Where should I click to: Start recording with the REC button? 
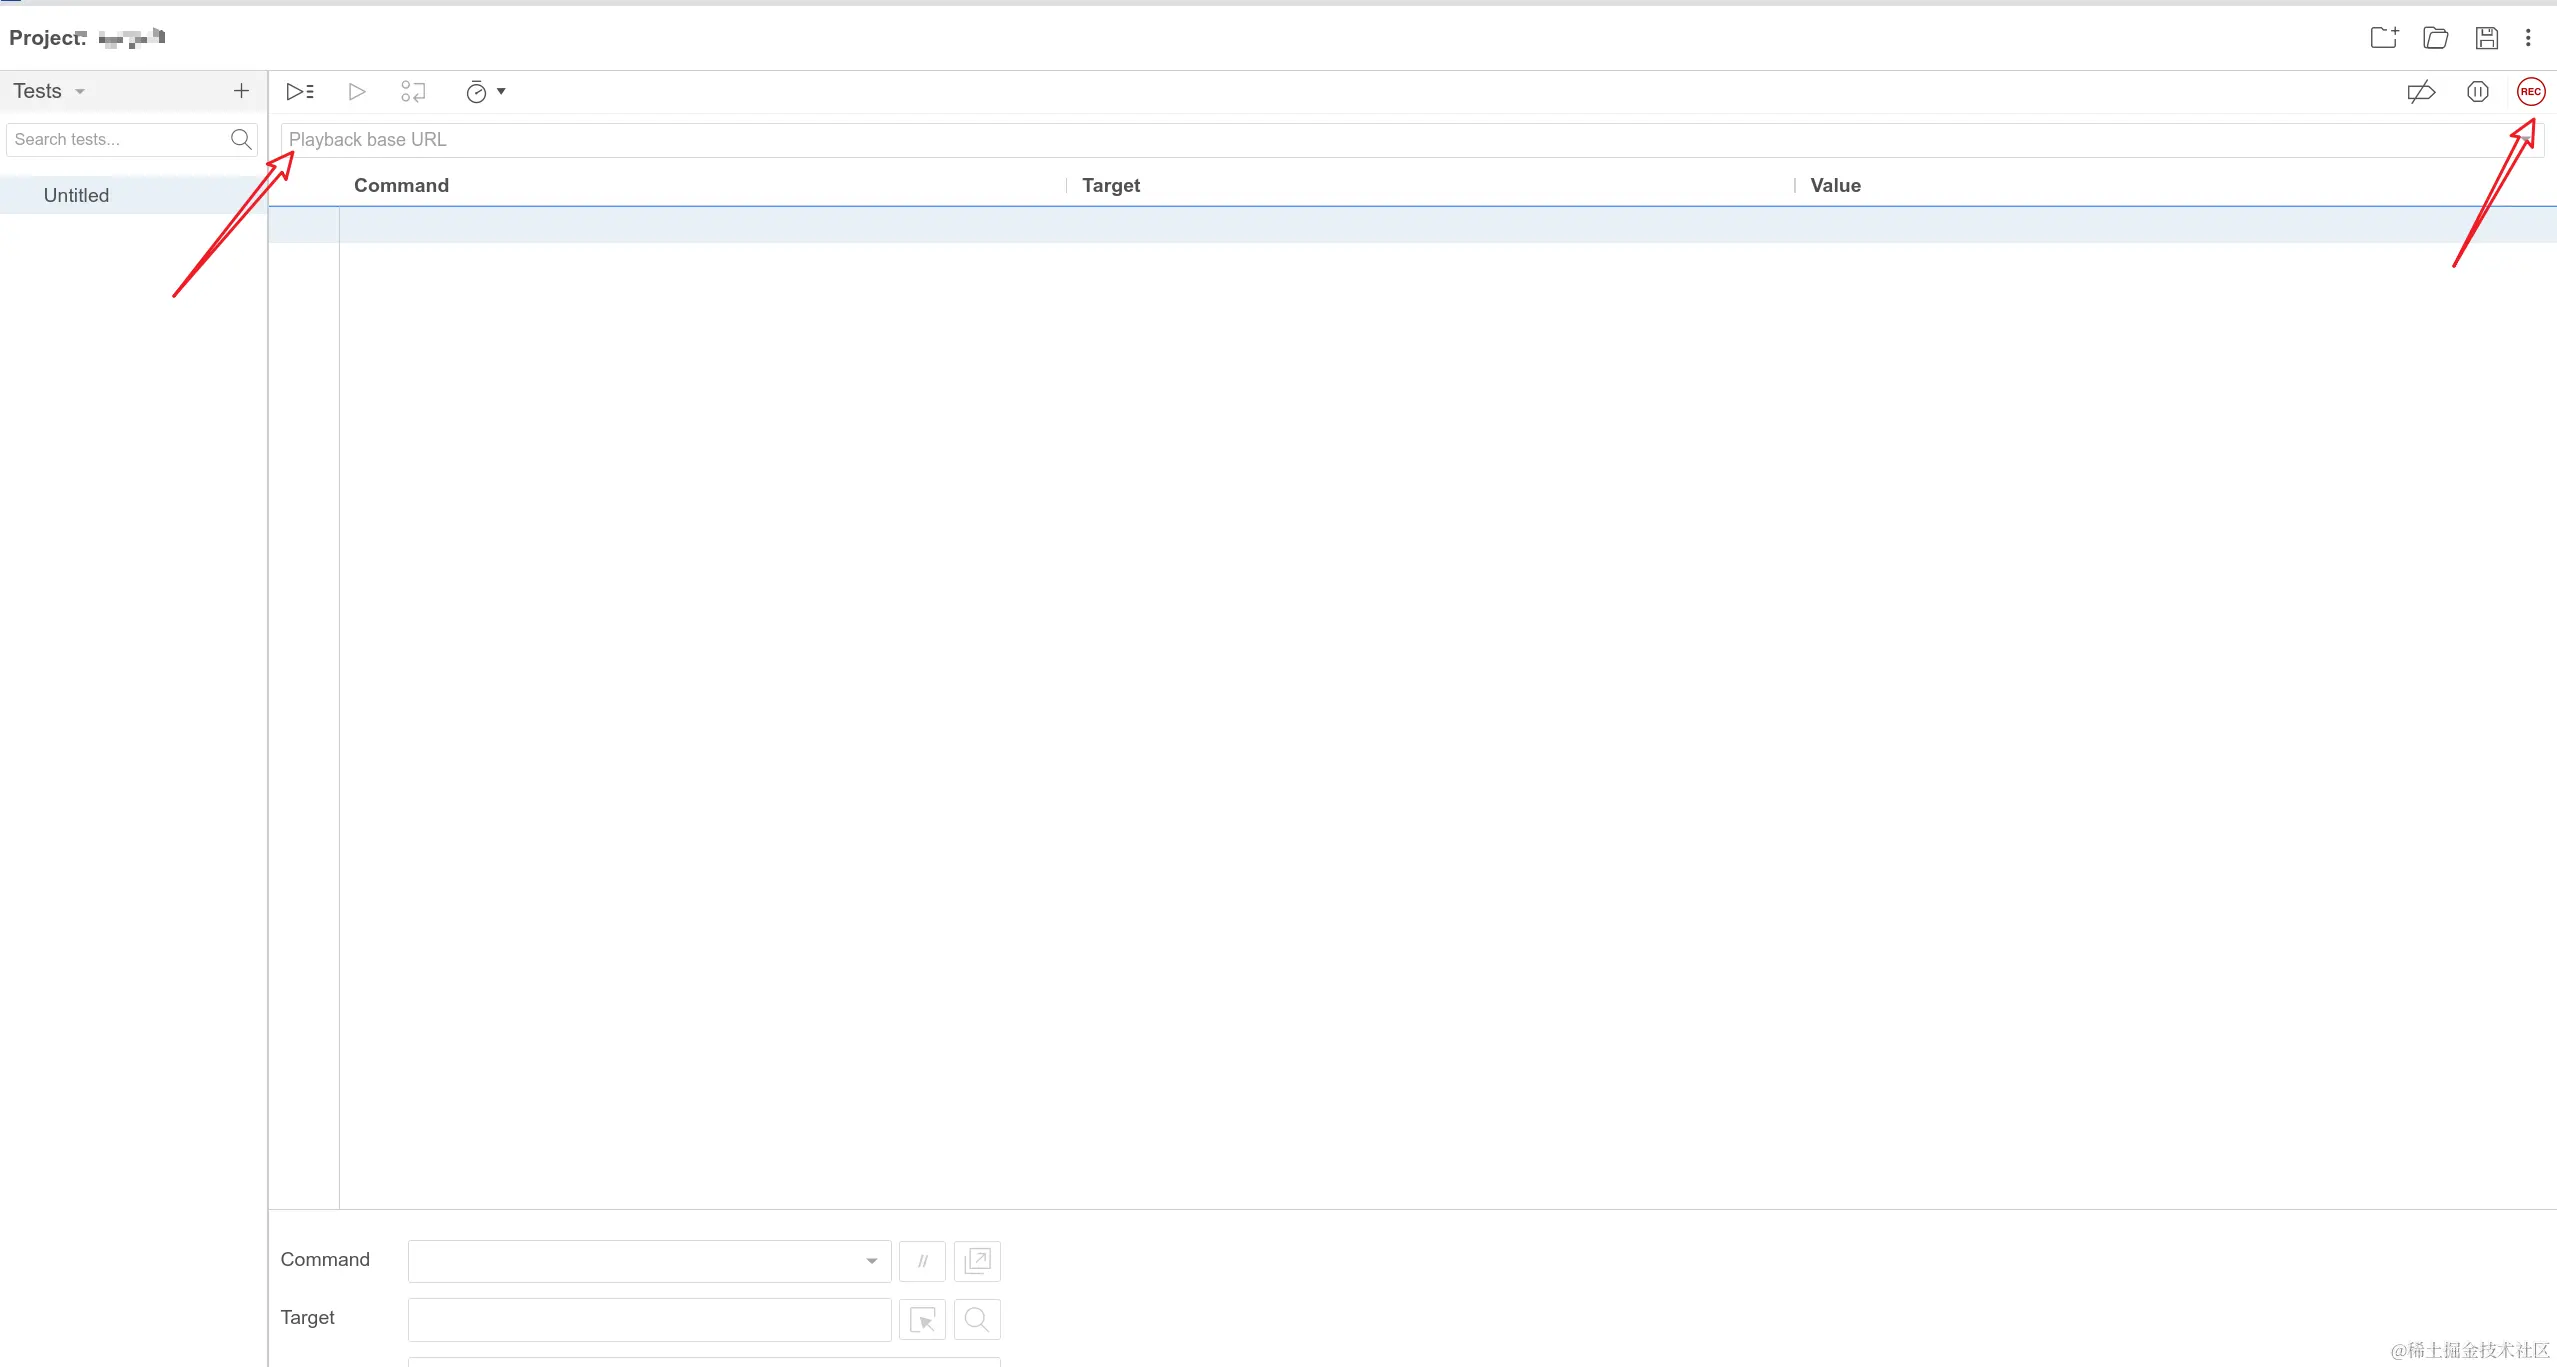tap(2530, 92)
